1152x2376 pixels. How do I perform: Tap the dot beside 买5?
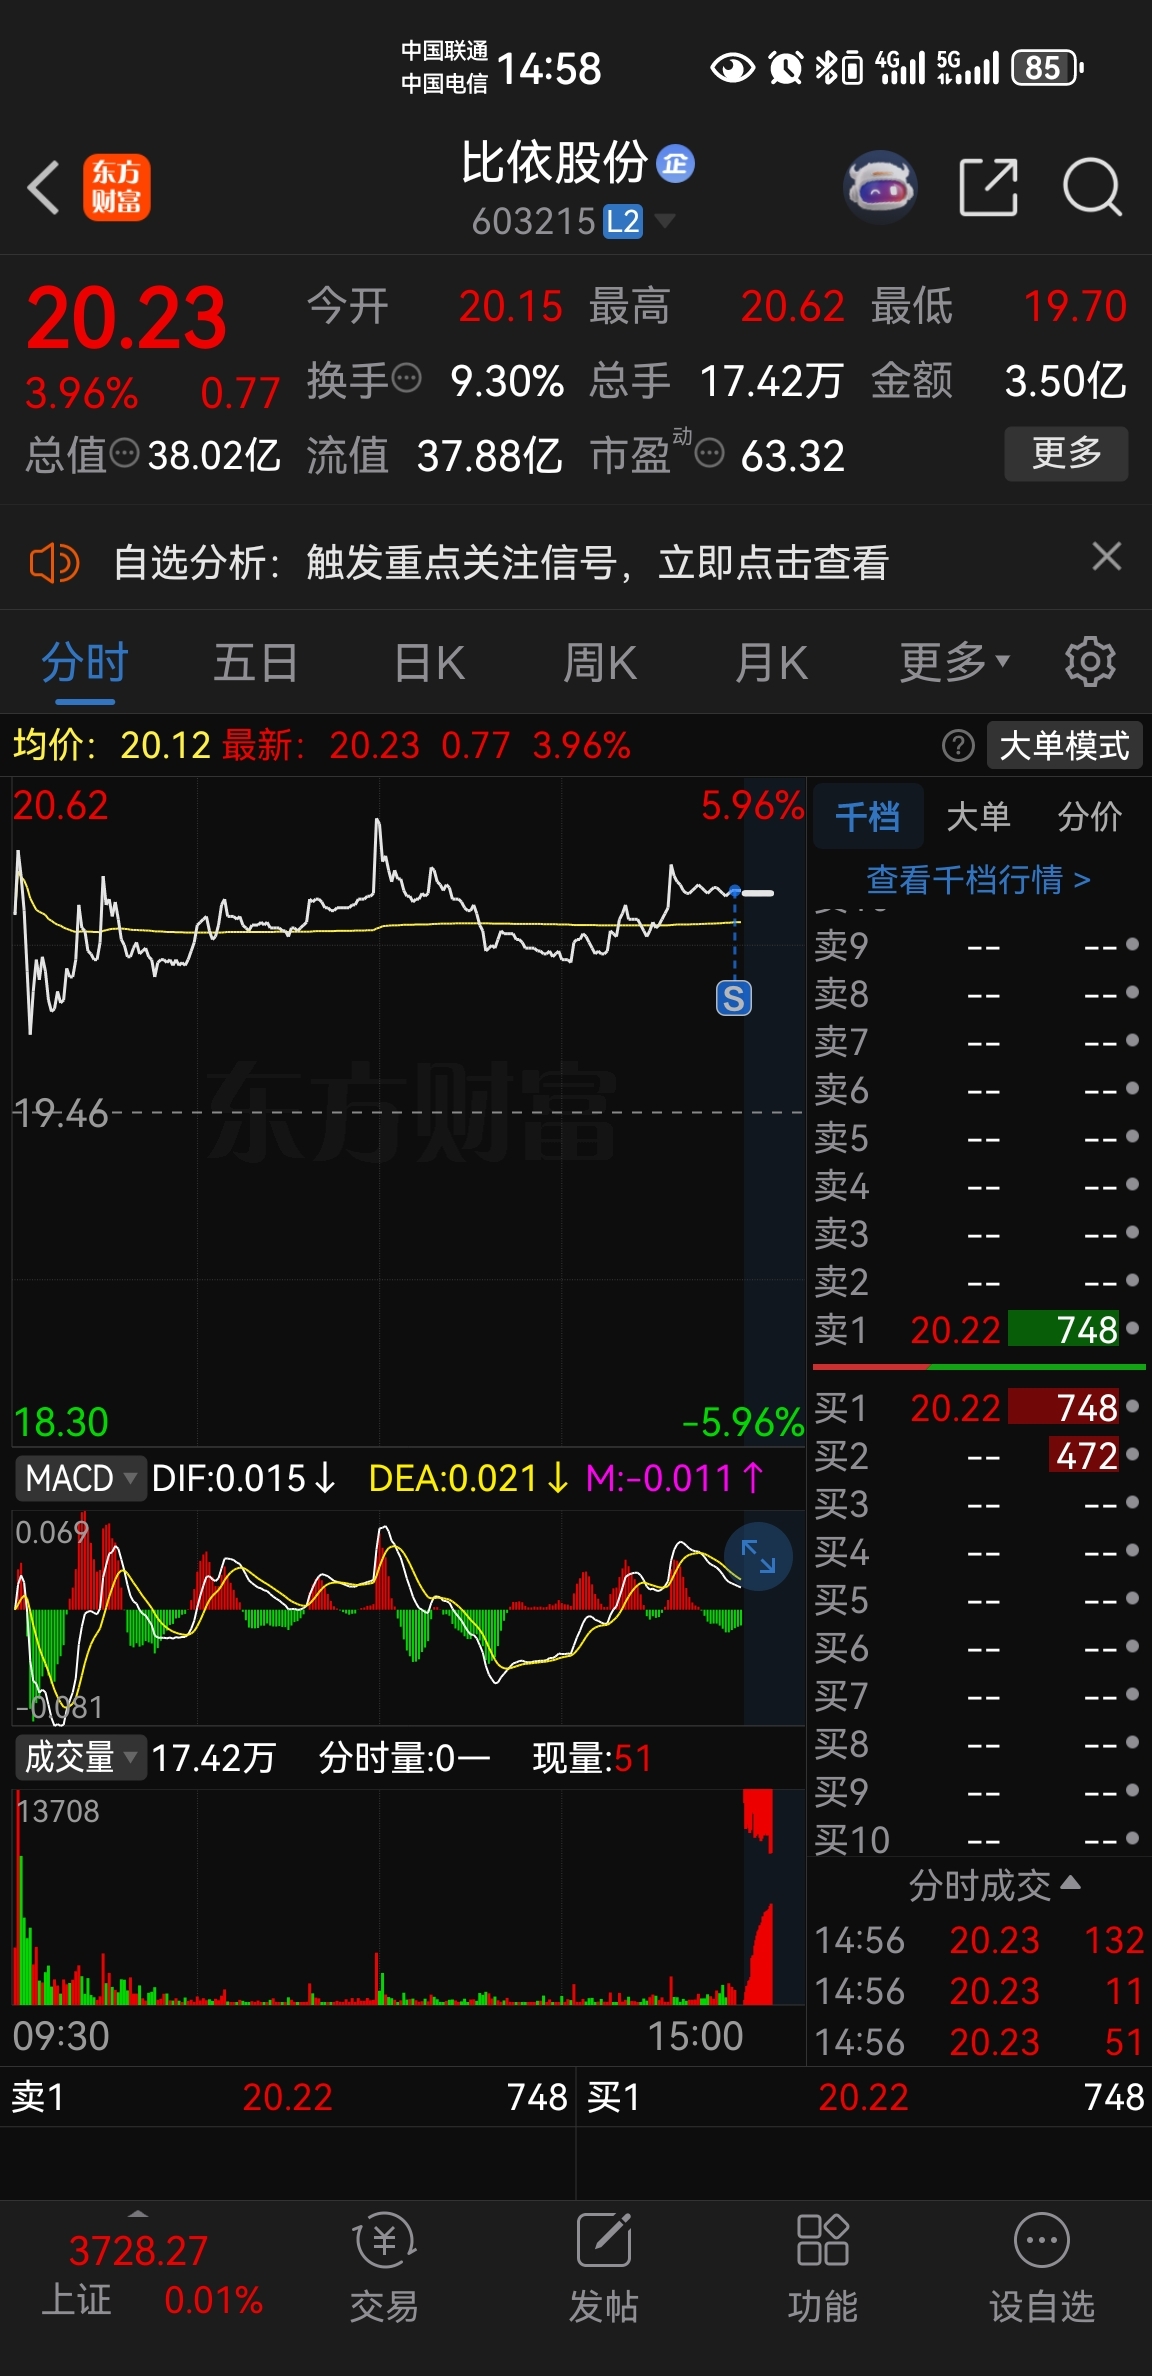click(1132, 1598)
